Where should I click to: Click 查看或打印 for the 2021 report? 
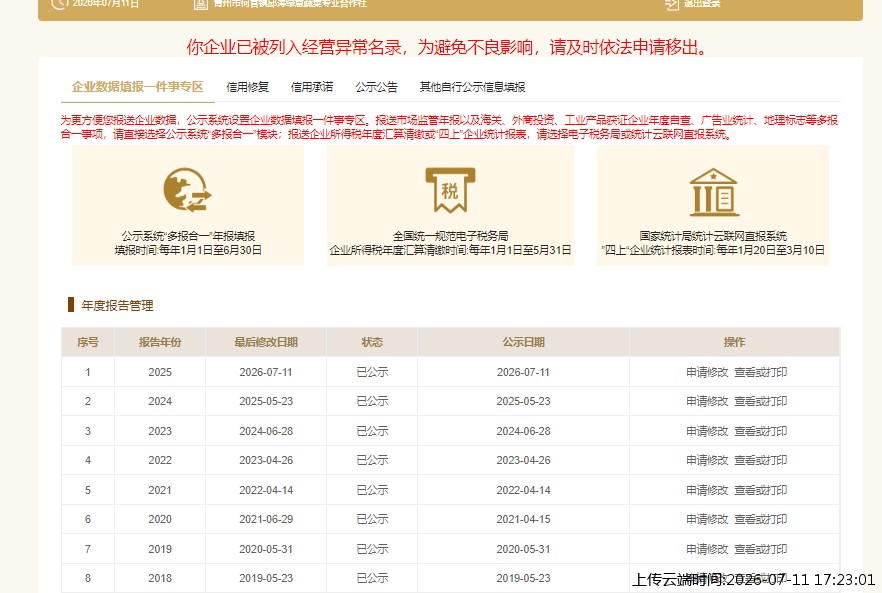(761, 490)
